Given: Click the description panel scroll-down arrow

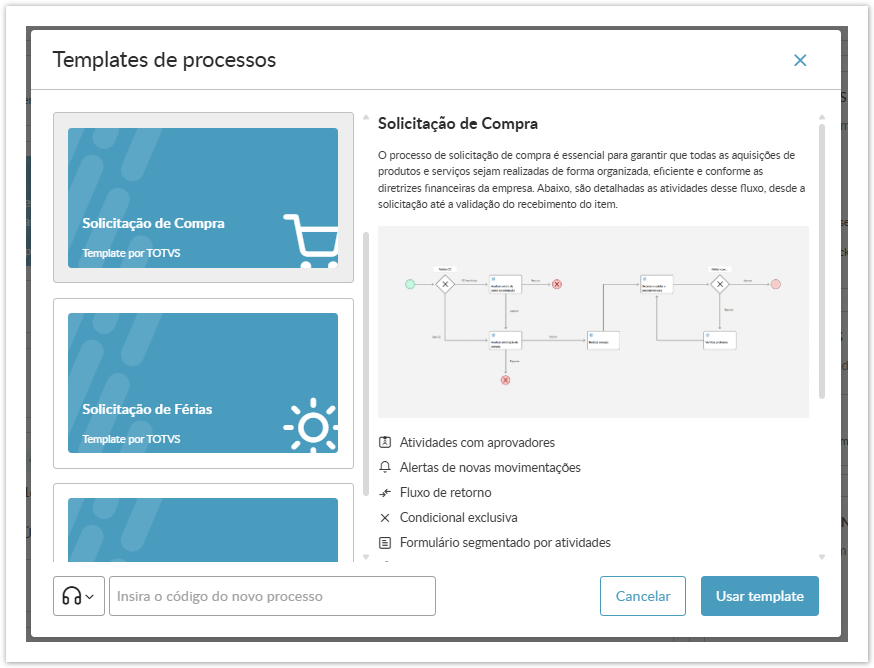Looking at the screenshot, I should pos(822,556).
